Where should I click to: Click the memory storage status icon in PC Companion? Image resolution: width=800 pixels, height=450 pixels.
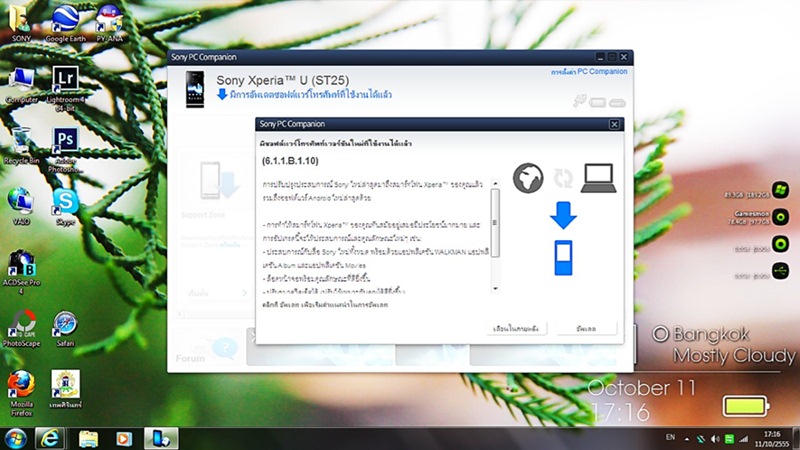point(617,104)
